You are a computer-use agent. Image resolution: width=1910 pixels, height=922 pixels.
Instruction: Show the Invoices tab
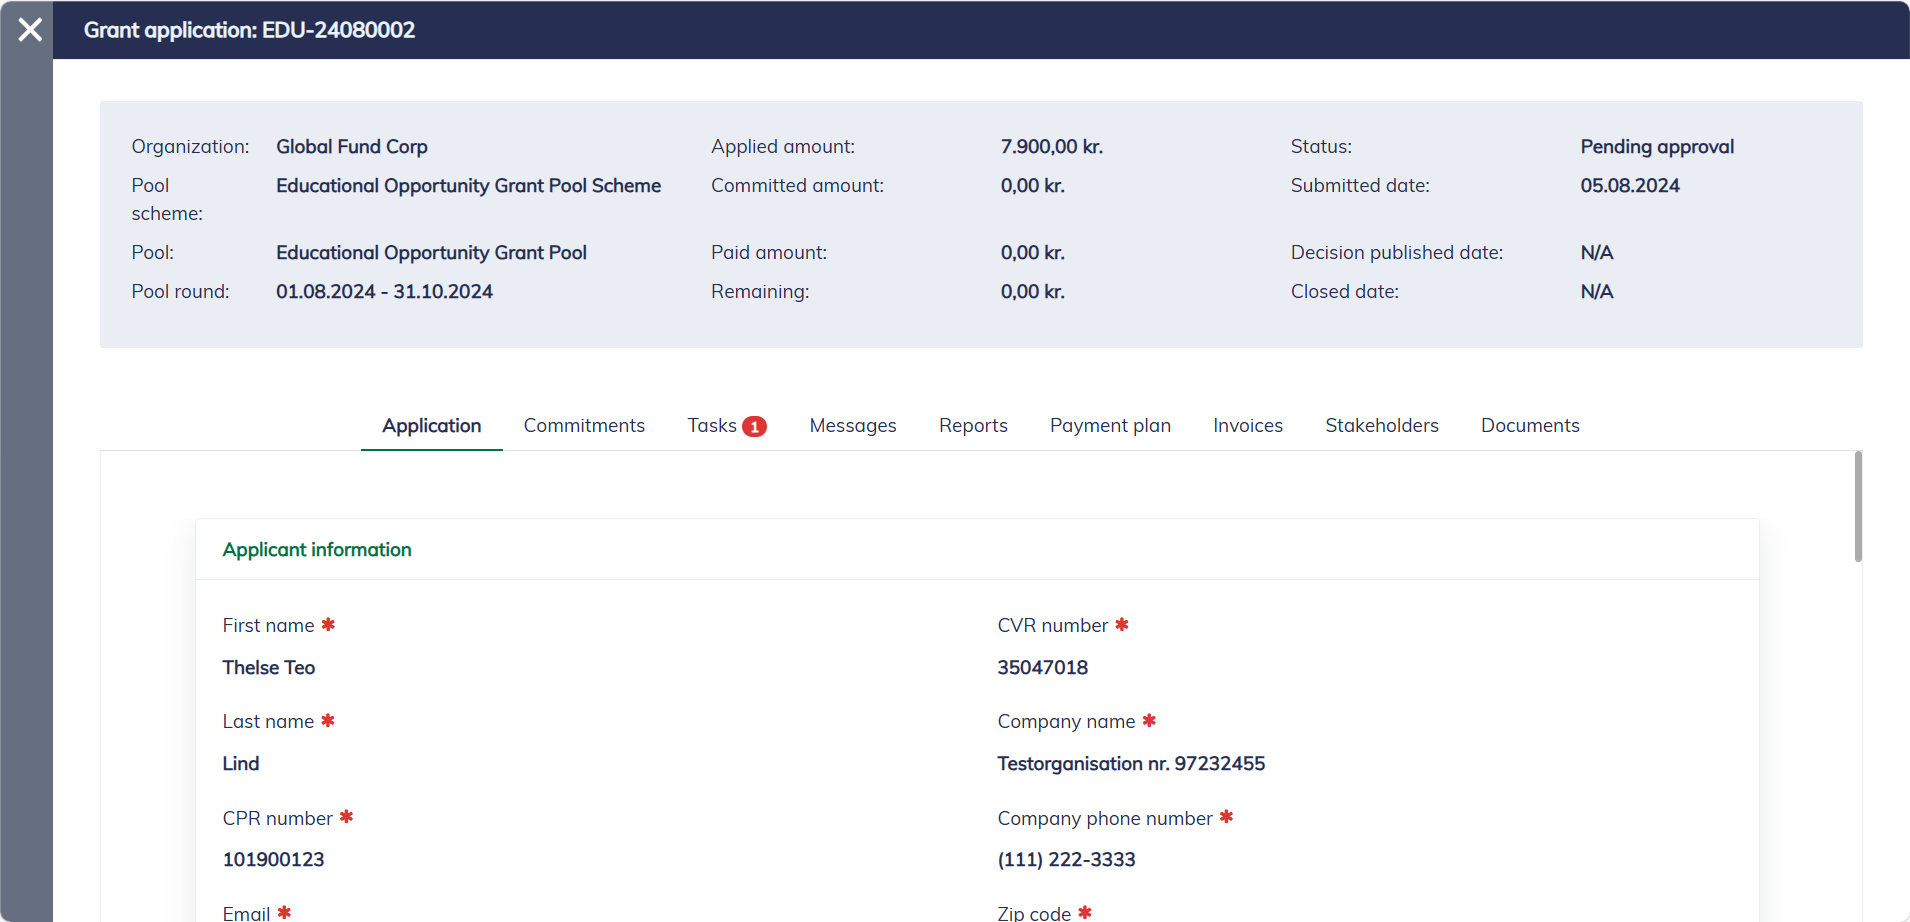pyautogui.click(x=1247, y=426)
